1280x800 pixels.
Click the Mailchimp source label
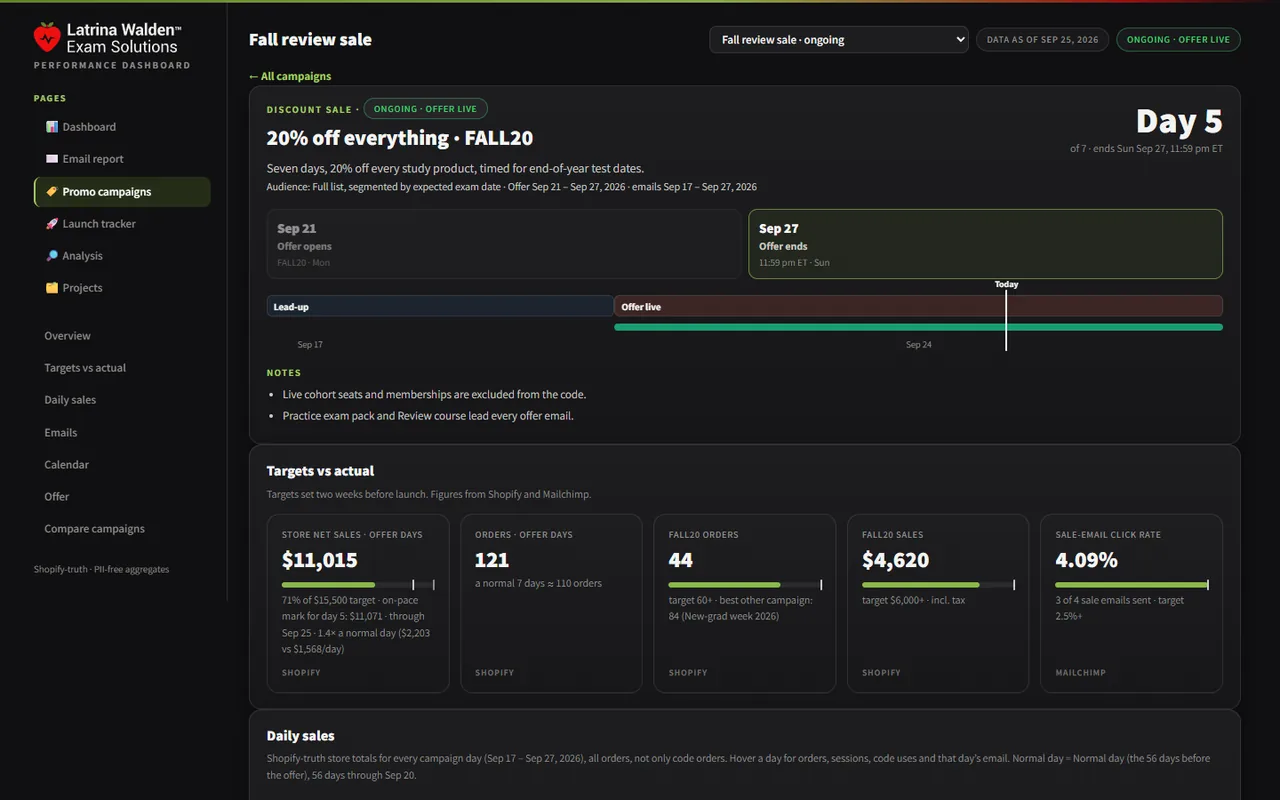[x=1081, y=673]
